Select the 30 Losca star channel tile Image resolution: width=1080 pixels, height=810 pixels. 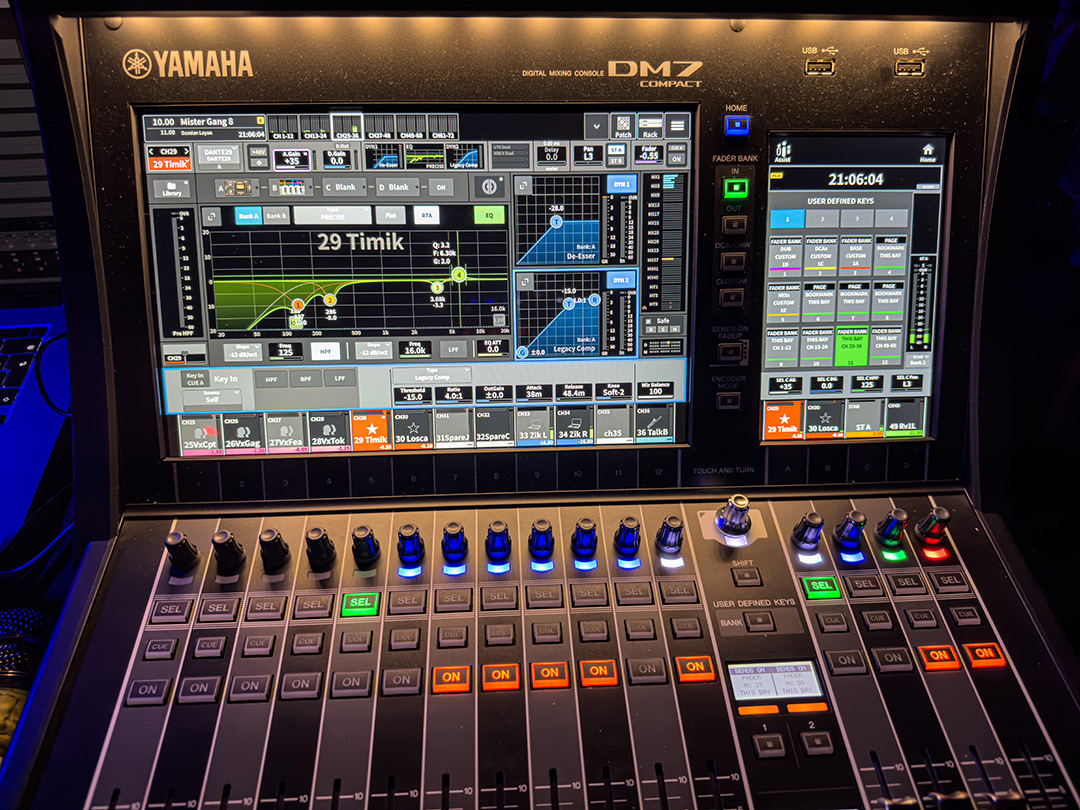pos(412,430)
